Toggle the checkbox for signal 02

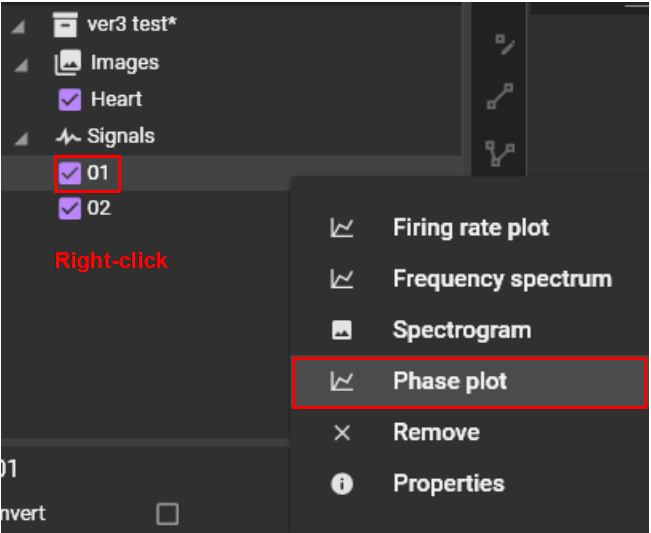[x=70, y=209]
